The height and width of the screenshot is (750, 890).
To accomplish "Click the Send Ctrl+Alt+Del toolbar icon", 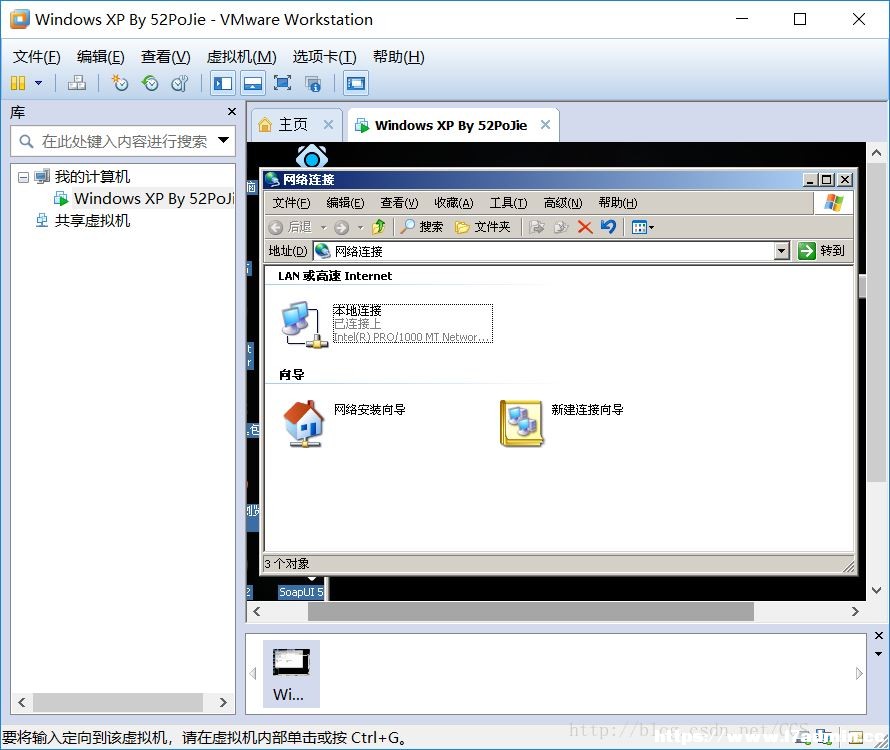I will (x=77, y=83).
